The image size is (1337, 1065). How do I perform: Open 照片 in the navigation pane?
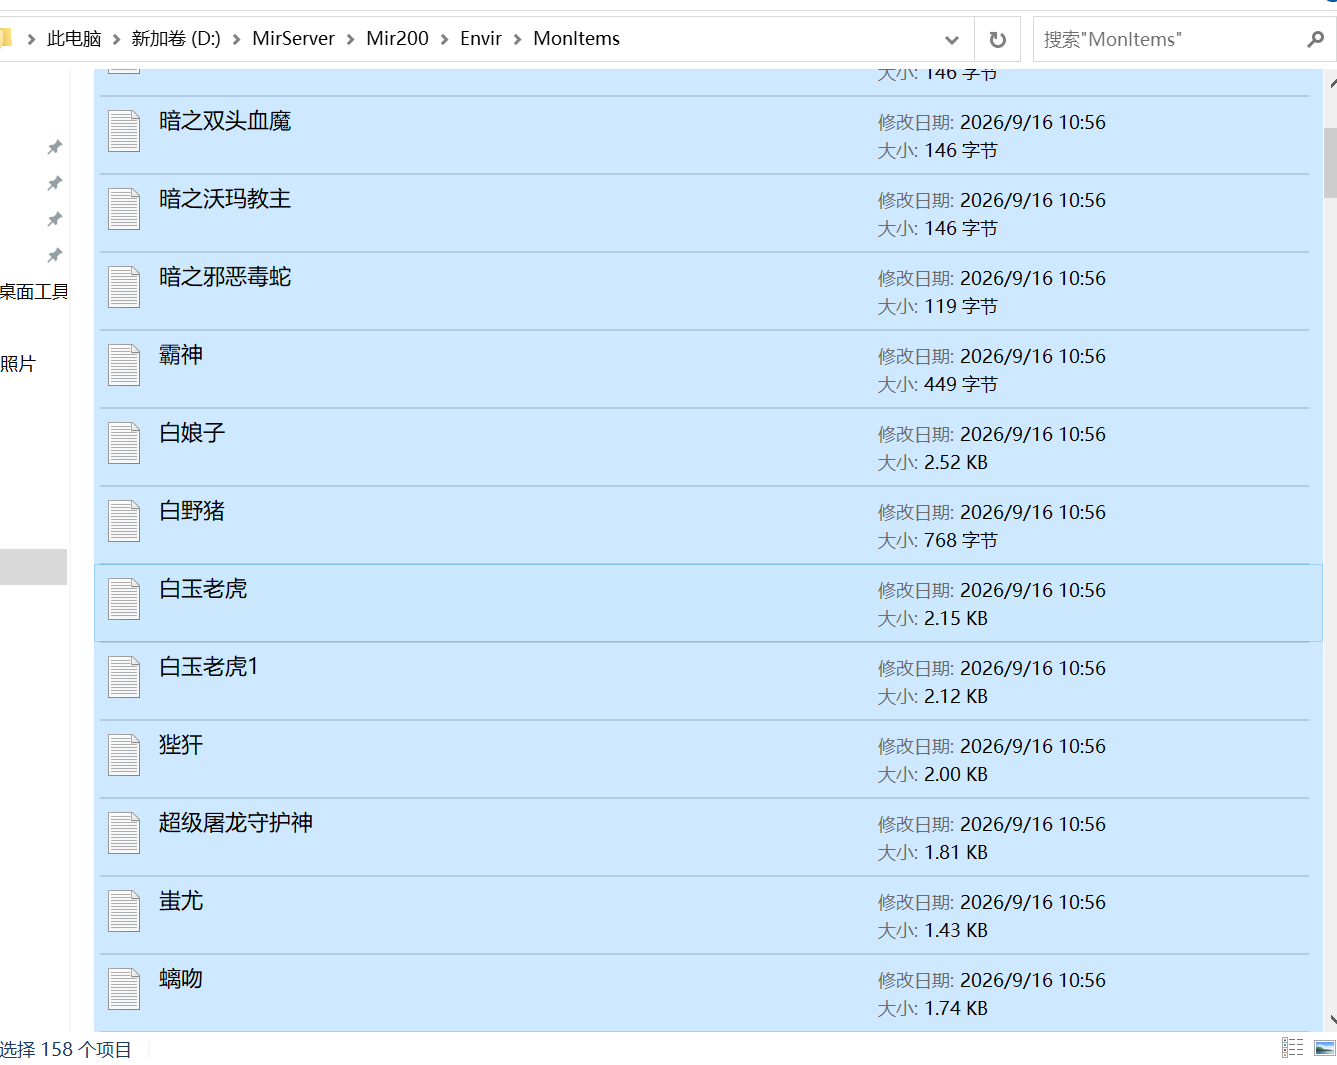point(18,364)
